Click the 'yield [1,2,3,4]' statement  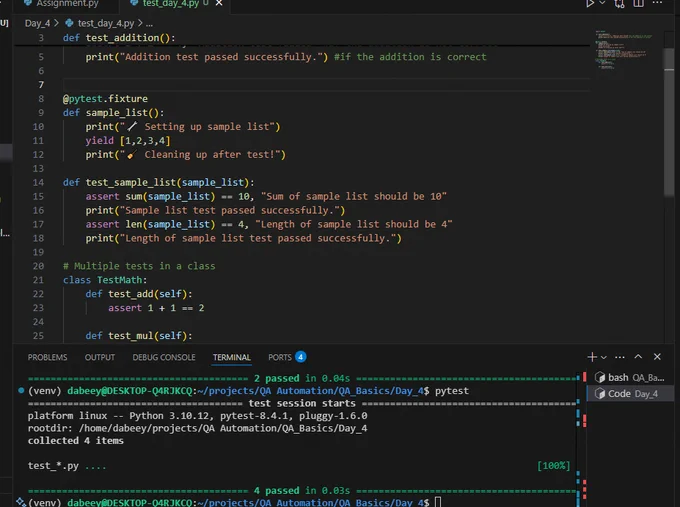tap(128, 141)
